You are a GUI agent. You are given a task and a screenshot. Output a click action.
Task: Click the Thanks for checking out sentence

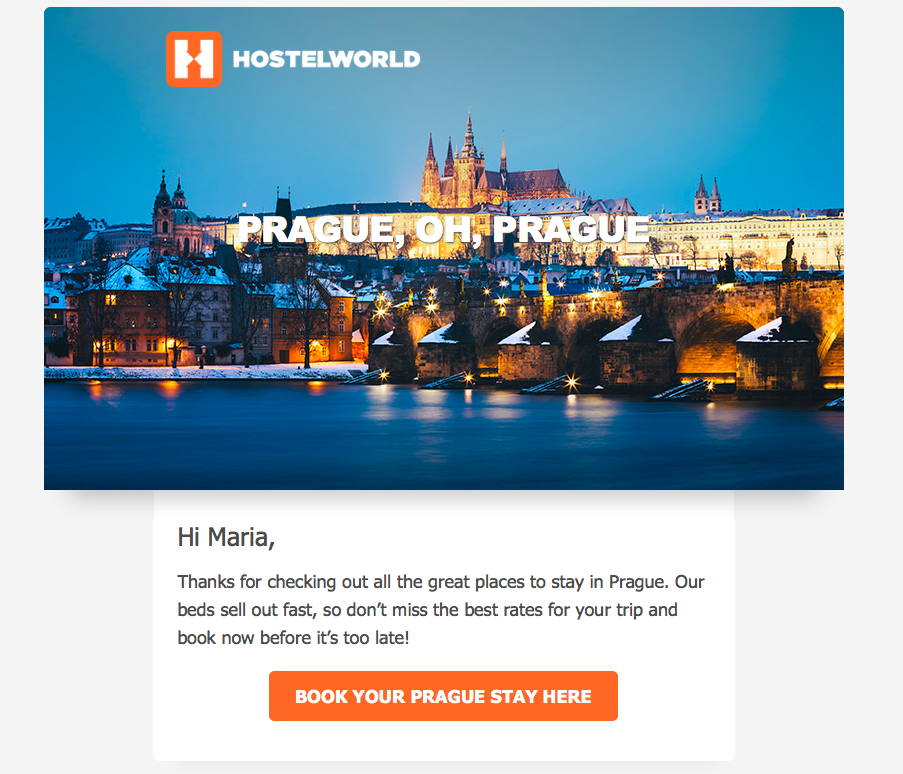tap(441, 582)
